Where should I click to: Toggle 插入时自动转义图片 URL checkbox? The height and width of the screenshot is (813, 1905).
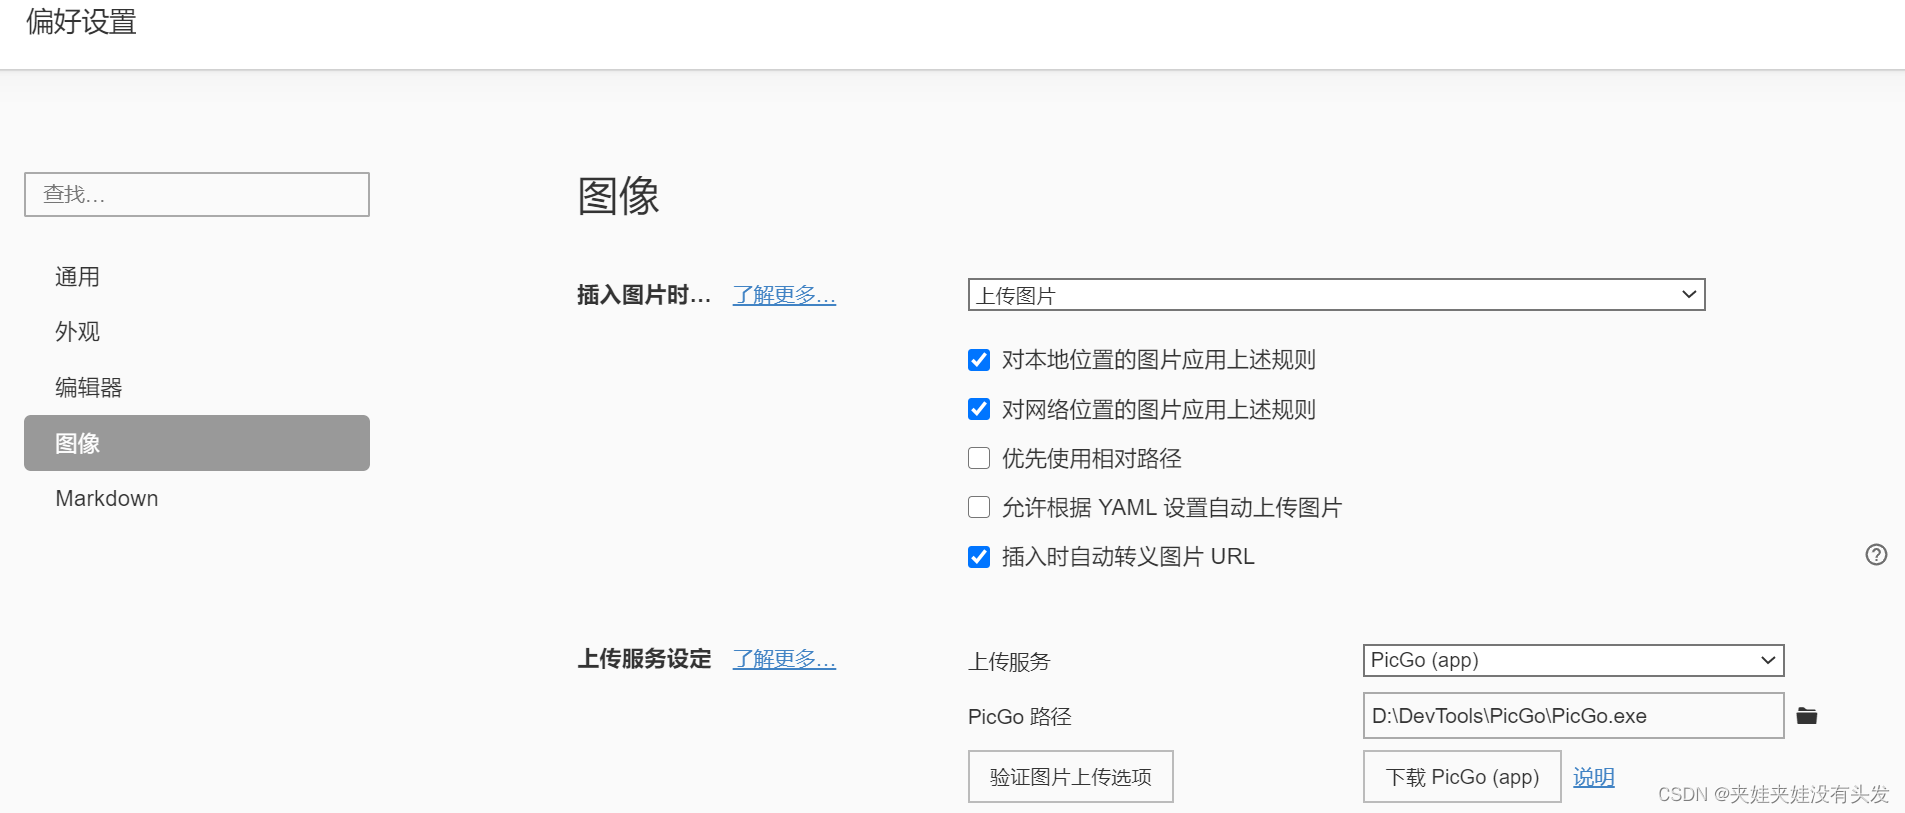coord(979,557)
